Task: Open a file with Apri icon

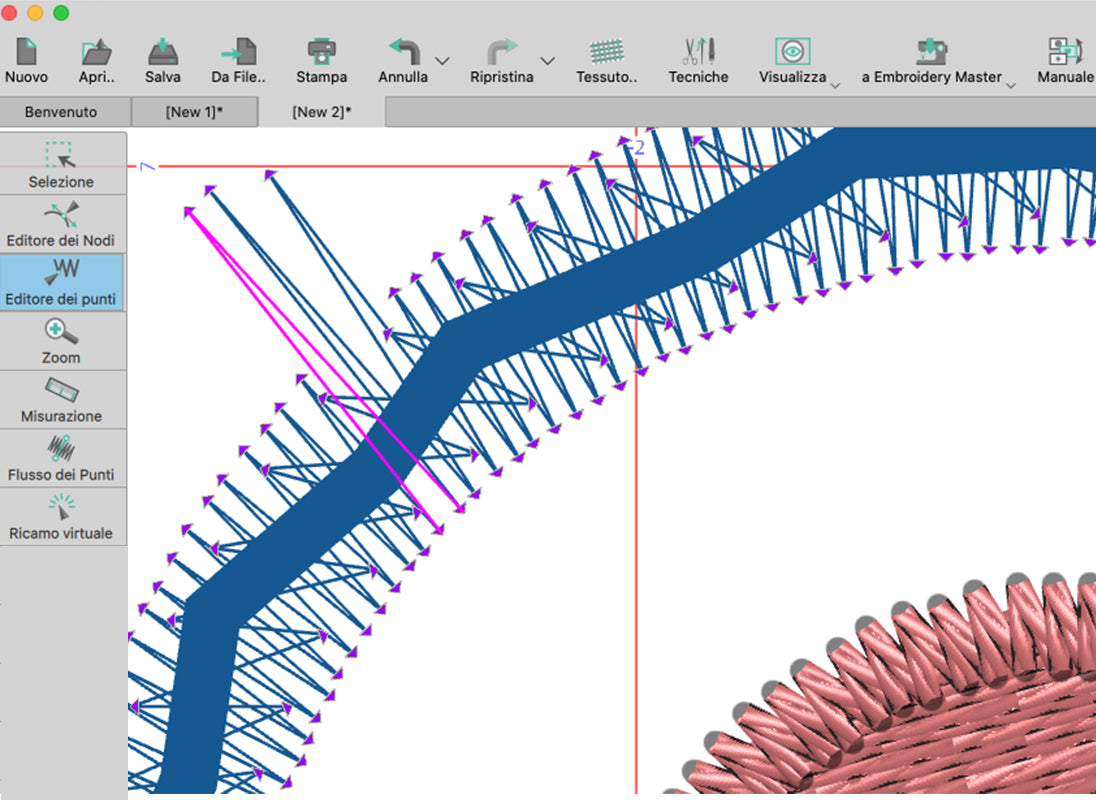Action: point(96,52)
